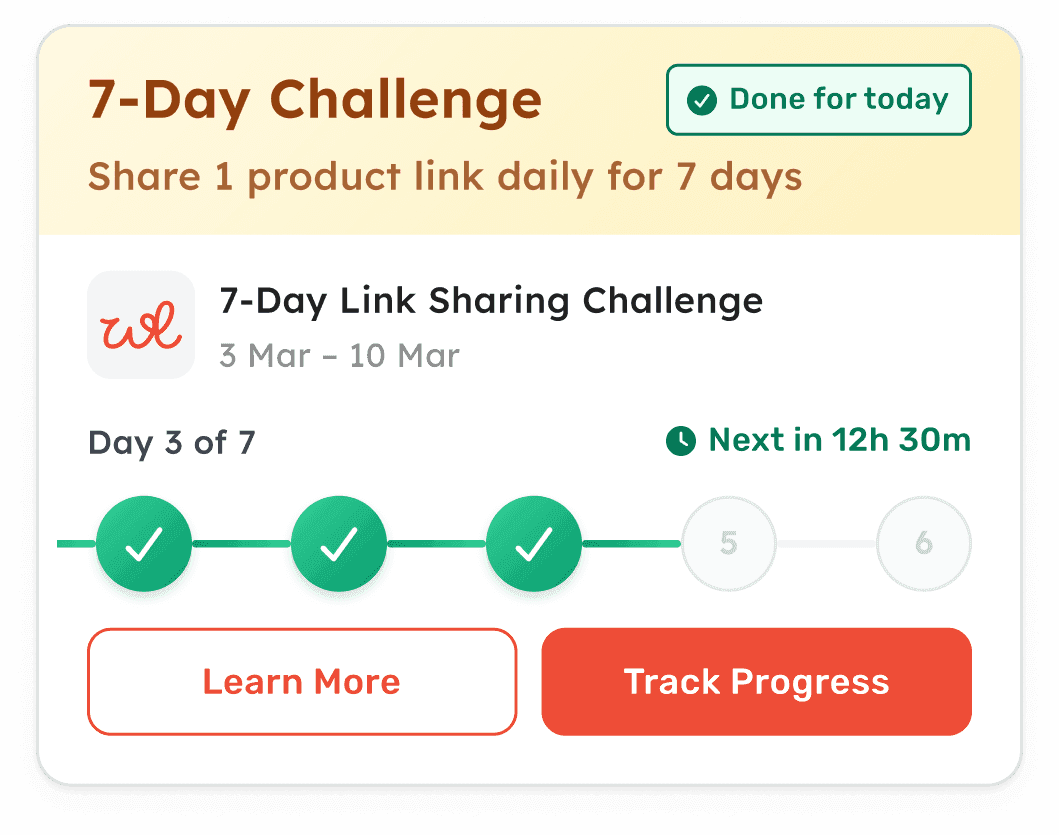Viewport: 1059px width, 835px height.
Task: Open Track Progress
Action: 756,682
